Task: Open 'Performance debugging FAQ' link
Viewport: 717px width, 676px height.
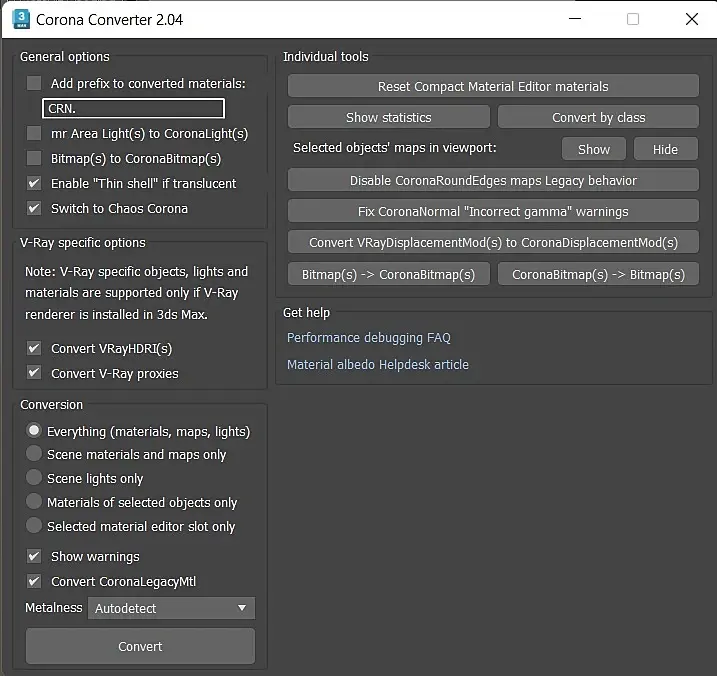Action: click(369, 338)
